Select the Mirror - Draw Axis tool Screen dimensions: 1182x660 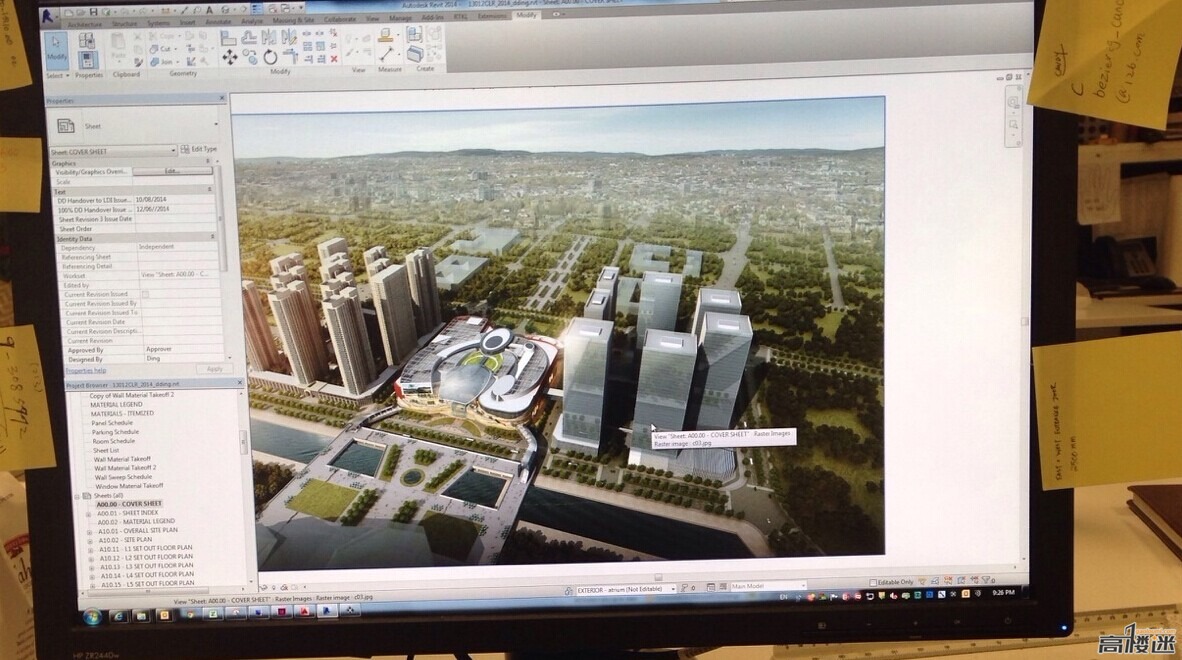pyautogui.click(x=288, y=37)
